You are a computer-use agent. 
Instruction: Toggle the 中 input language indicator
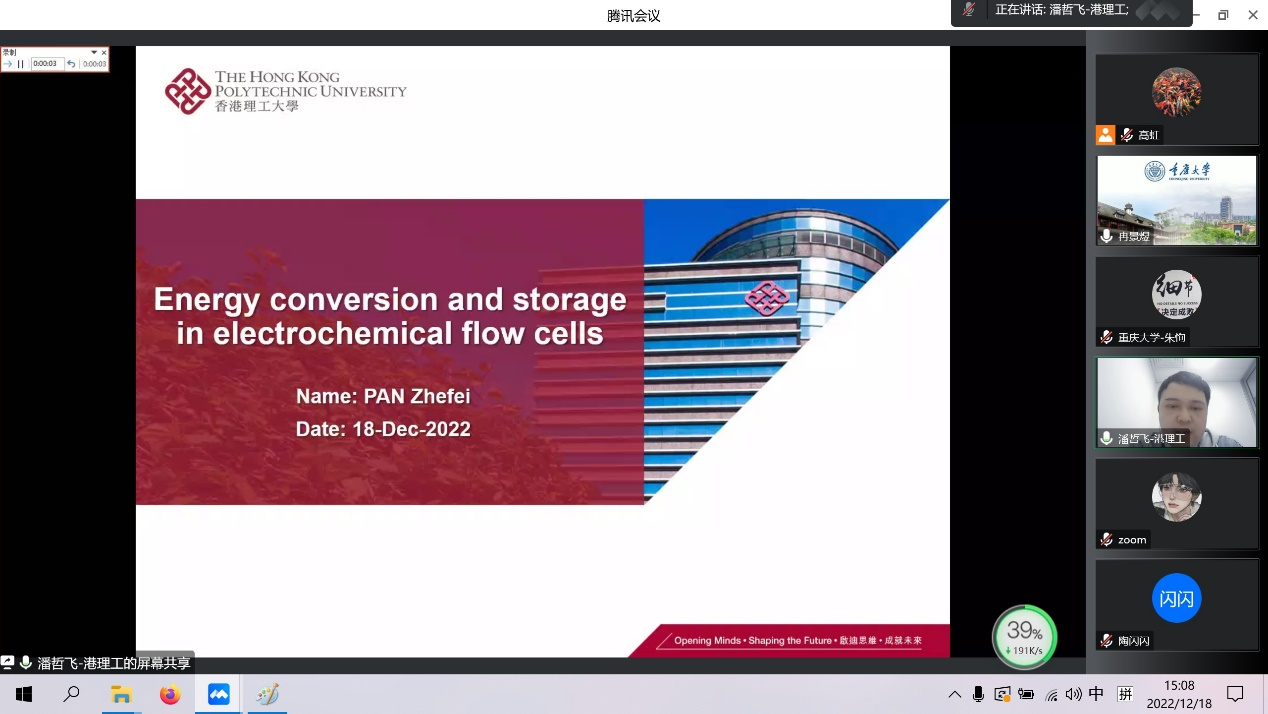pos(1096,694)
